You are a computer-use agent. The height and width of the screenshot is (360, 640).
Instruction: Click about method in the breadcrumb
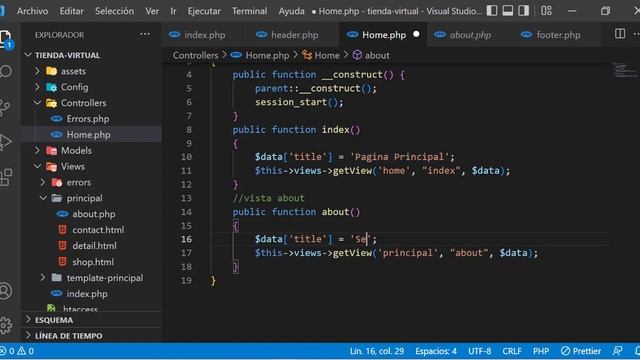377,55
